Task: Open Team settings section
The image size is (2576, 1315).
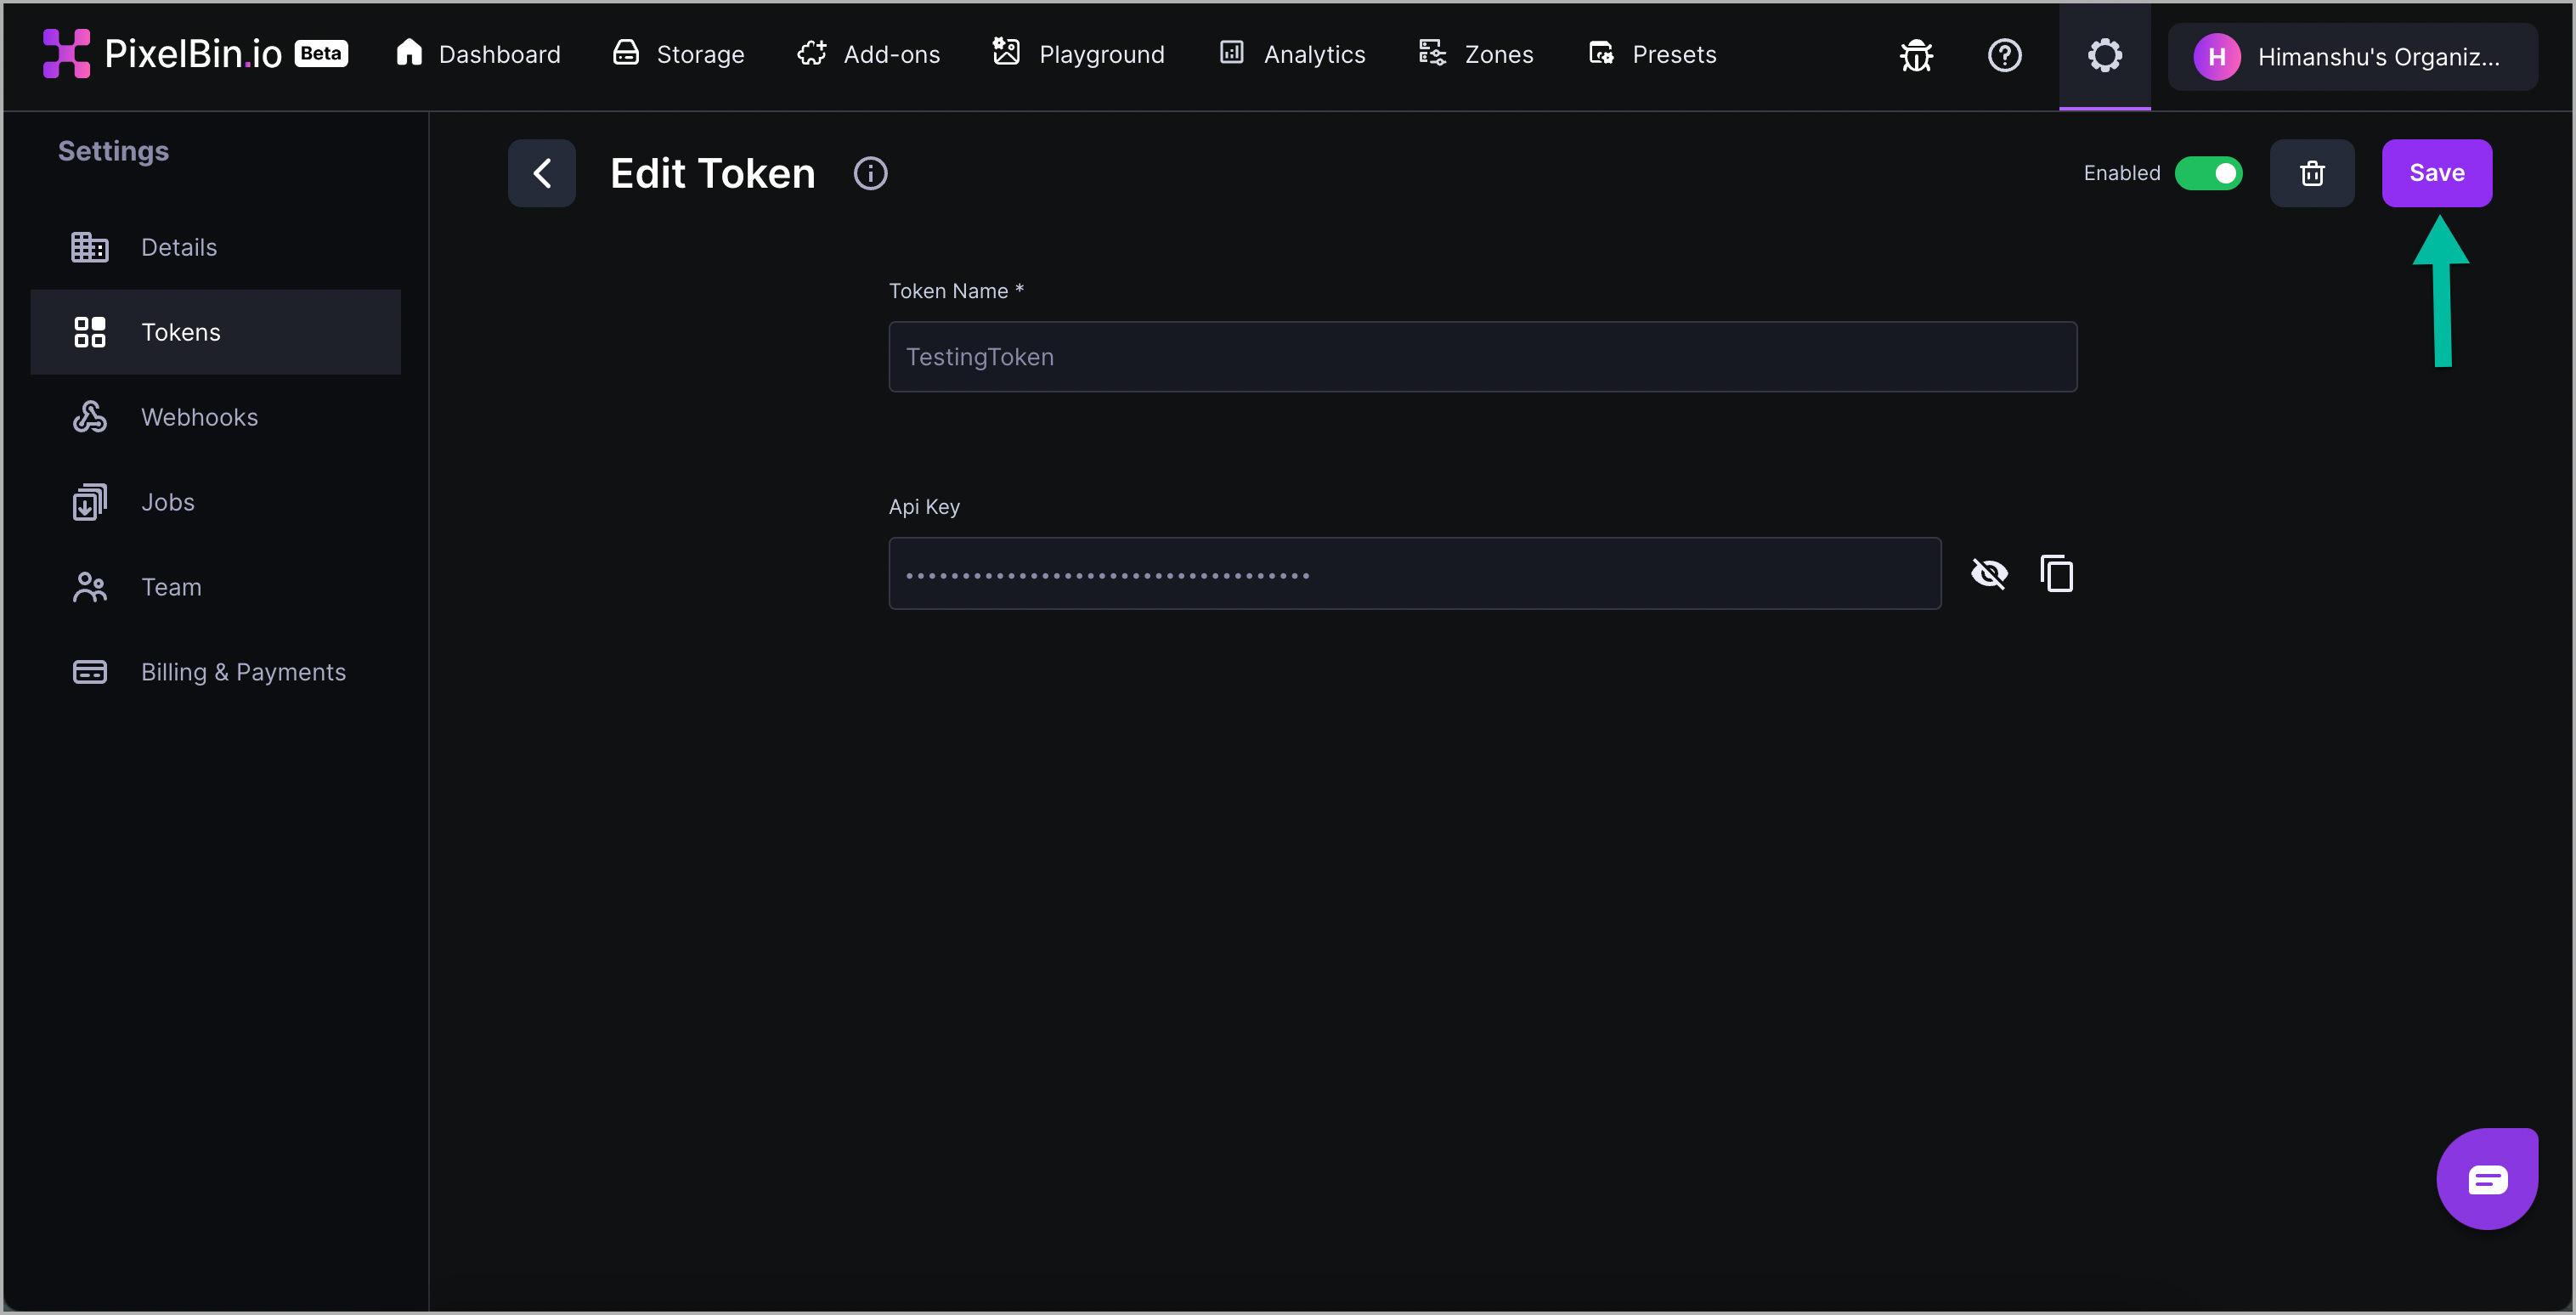Action: click(x=215, y=587)
